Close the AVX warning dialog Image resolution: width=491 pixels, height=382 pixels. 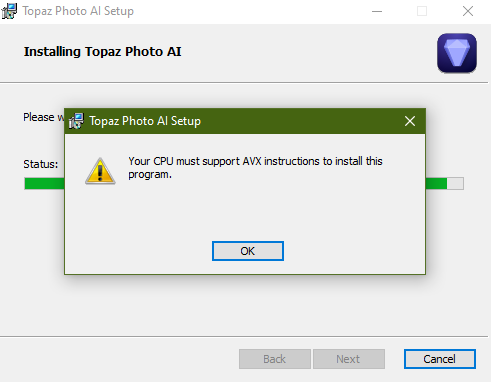point(410,121)
